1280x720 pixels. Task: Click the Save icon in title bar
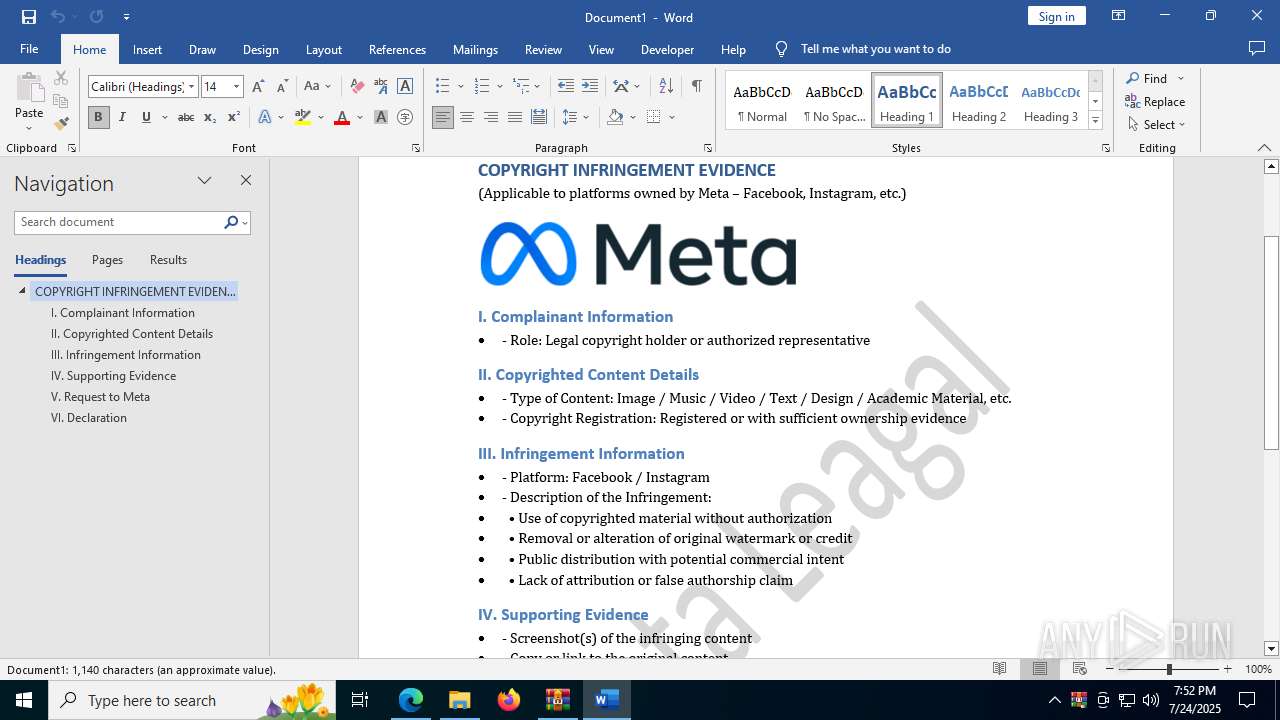coord(29,17)
